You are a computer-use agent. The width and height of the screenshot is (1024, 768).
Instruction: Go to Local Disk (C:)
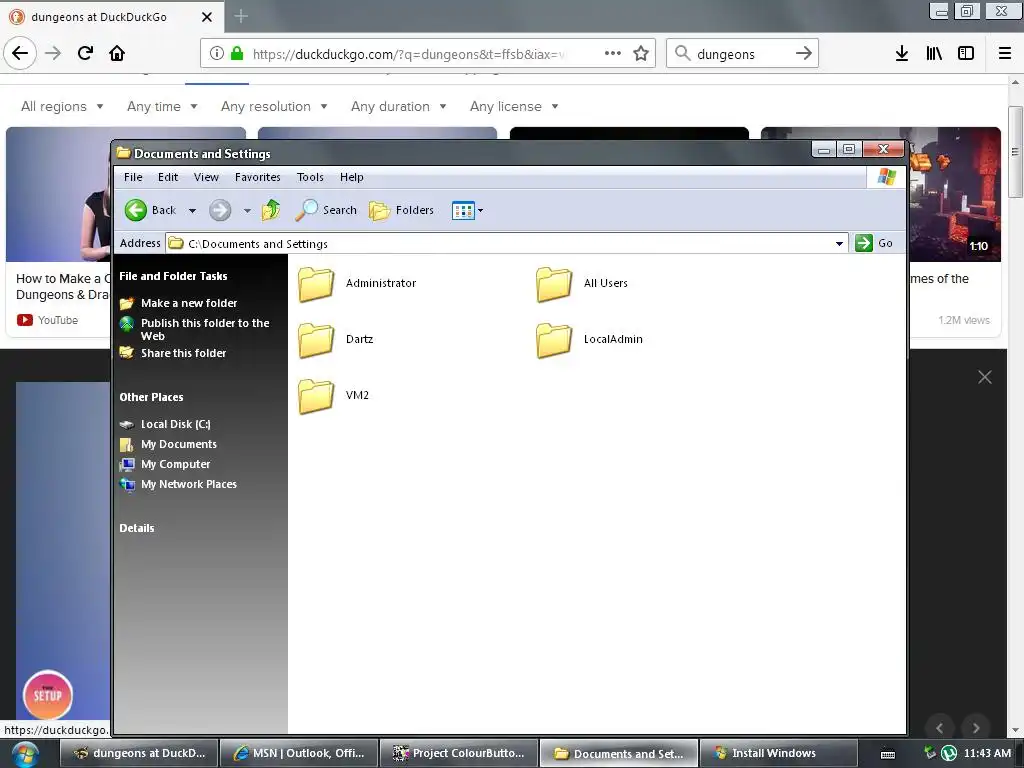point(165,424)
